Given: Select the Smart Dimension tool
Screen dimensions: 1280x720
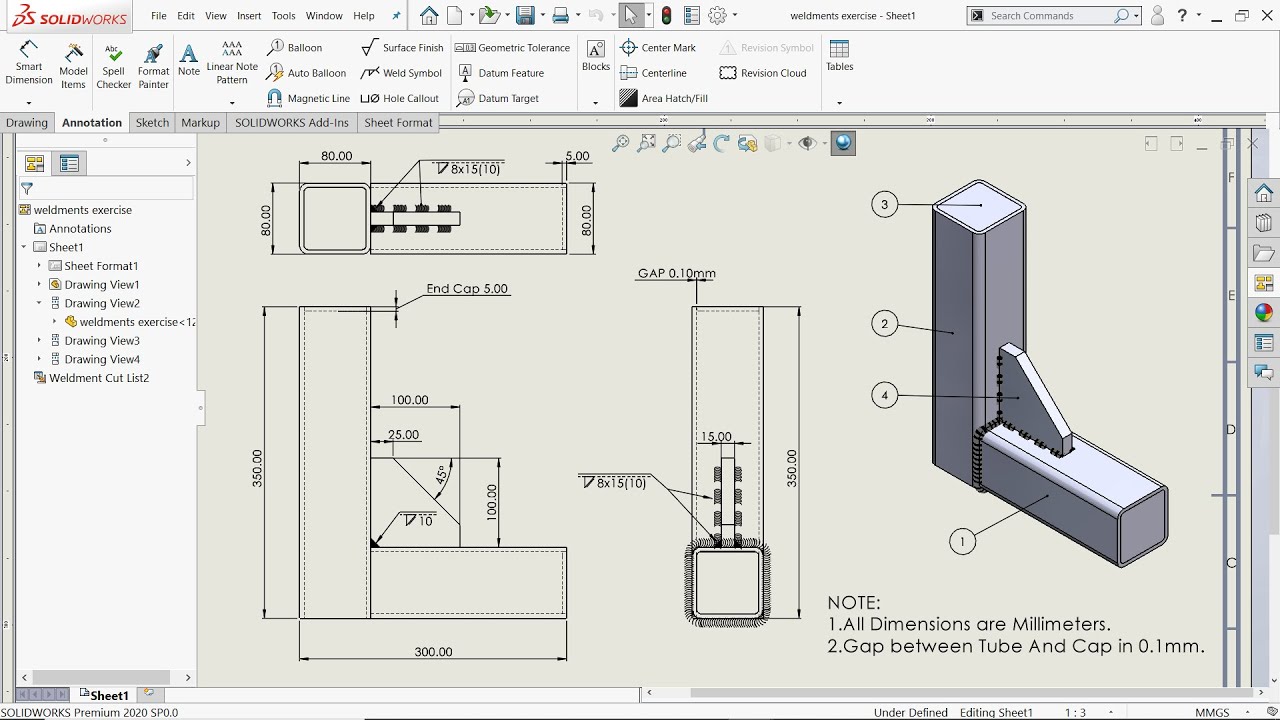Looking at the screenshot, I should coord(29,64).
